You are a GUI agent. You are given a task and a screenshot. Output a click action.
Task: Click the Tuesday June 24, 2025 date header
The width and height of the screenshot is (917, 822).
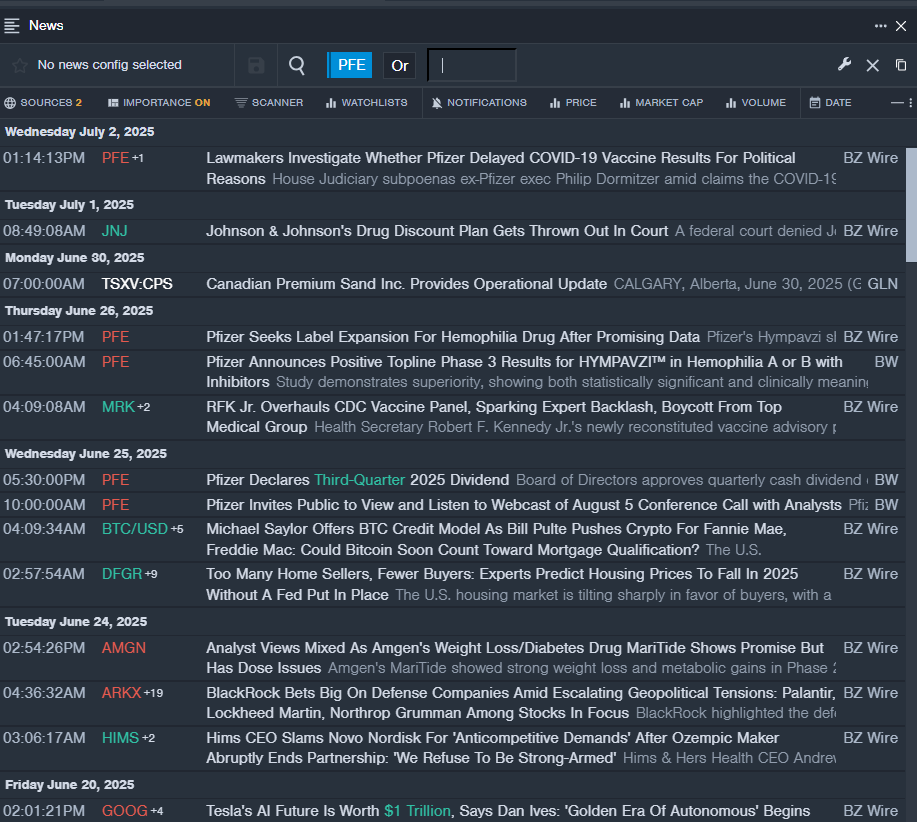pyautogui.click(x=75, y=621)
